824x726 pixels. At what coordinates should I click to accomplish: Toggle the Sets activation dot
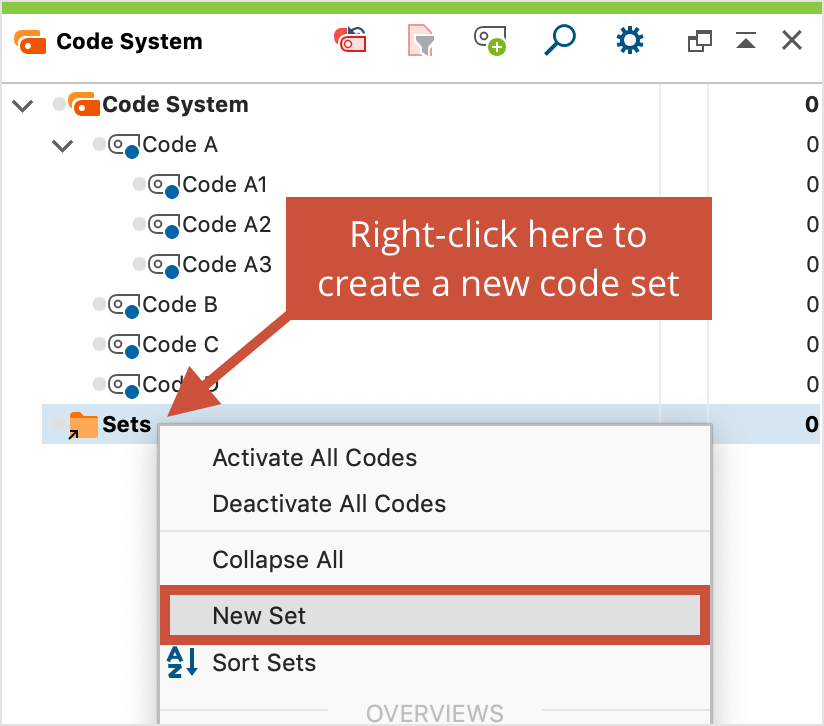coord(59,423)
